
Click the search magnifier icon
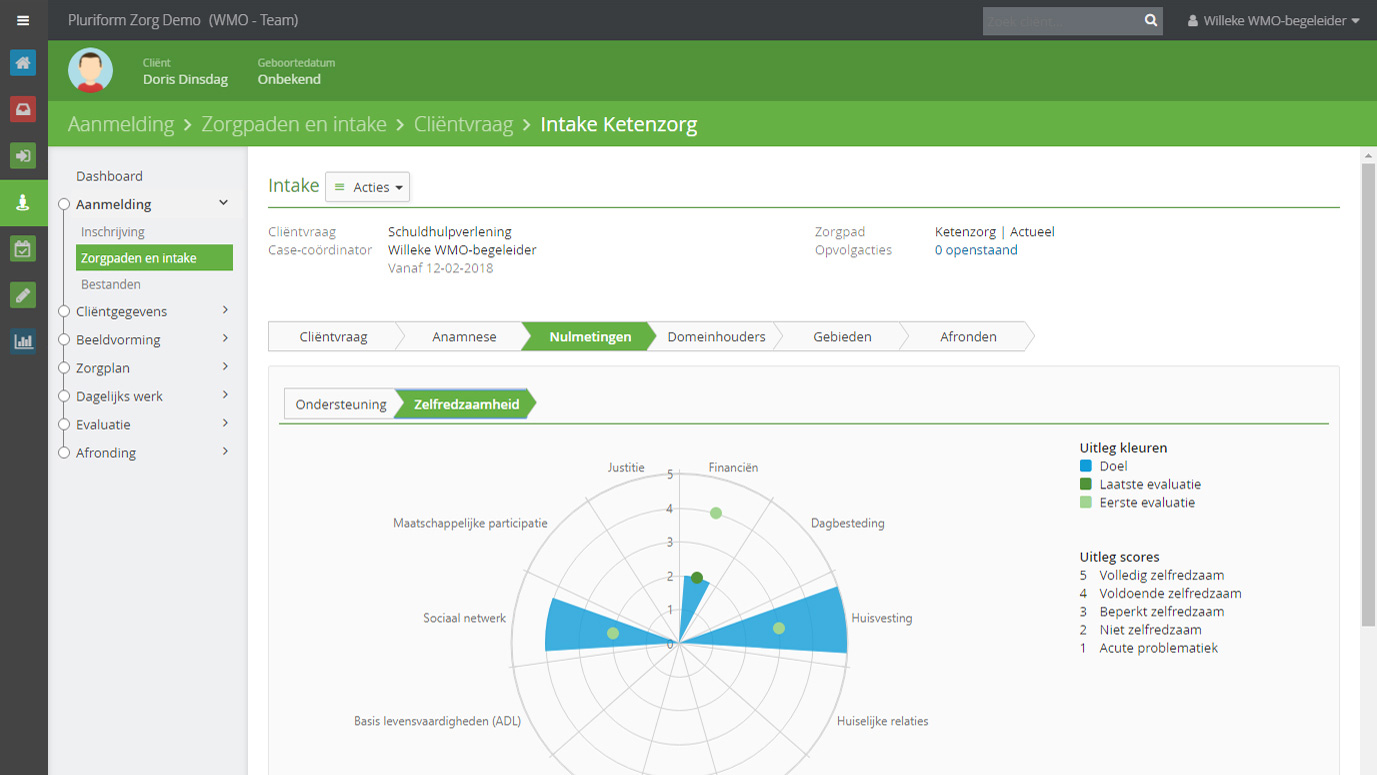[1151, 20]
